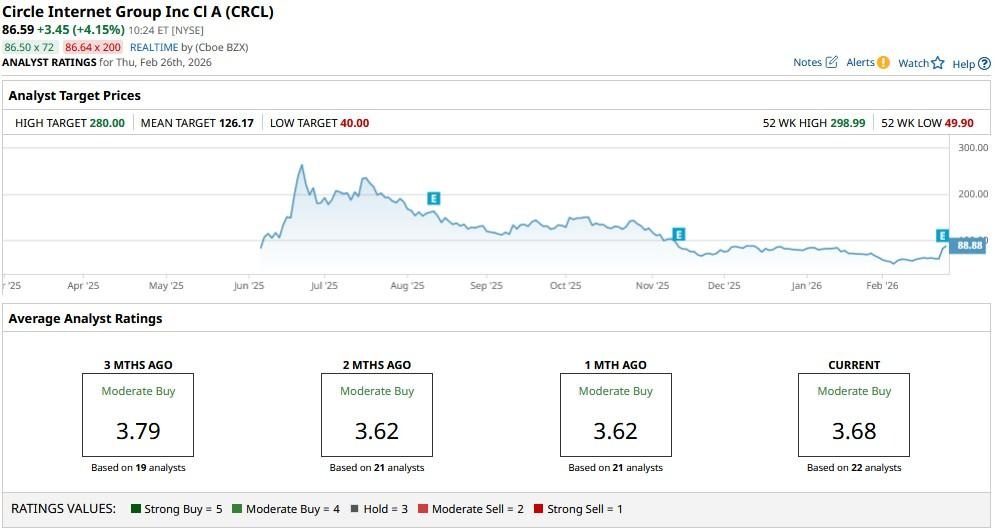Viewport: 995px width, 529px height.
Task: Click the Jul '25 axis label
Action: click(324, 285)
